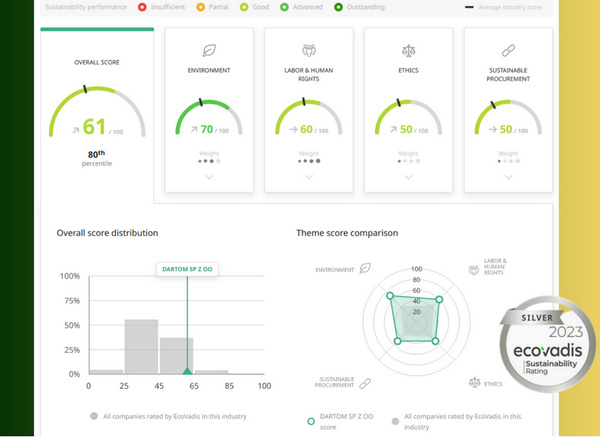
Task: Click the Environment card title
Action: [x=209, y=70]
